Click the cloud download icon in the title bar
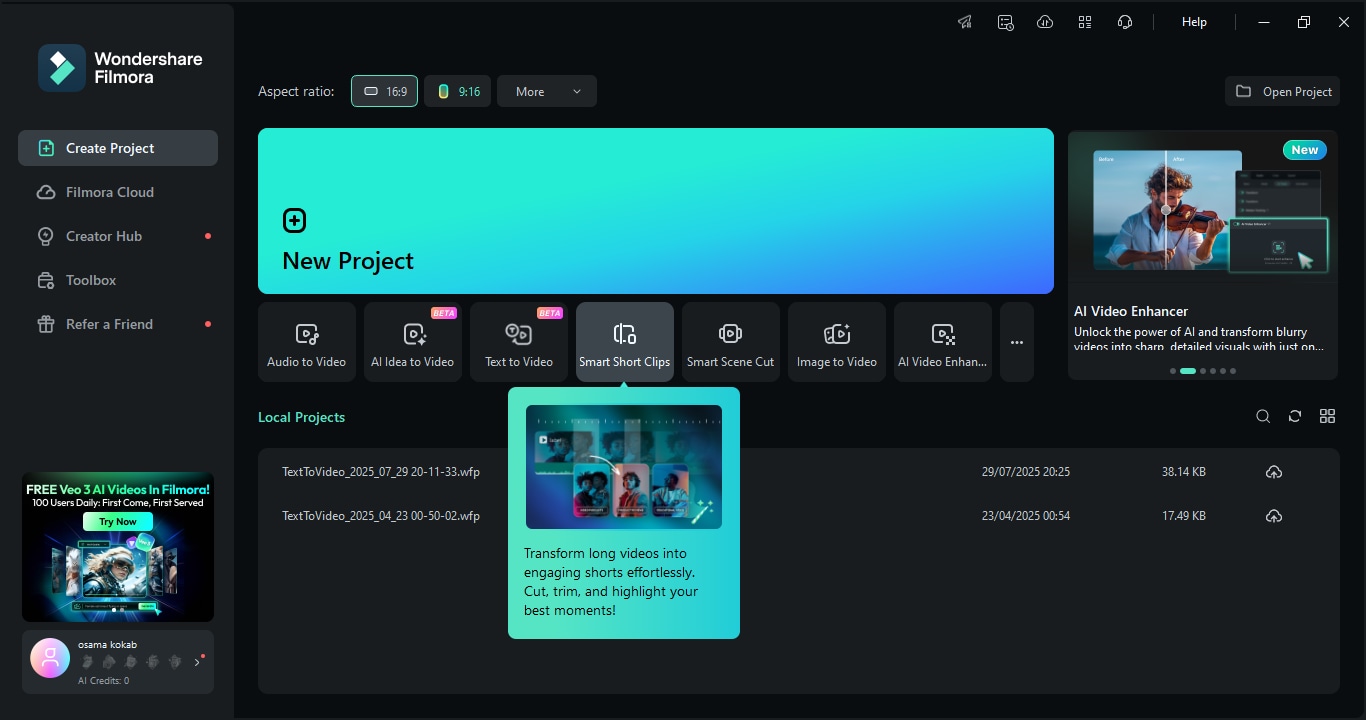The width and height of the screenshot is (1366, 720). coord(1045,22)
